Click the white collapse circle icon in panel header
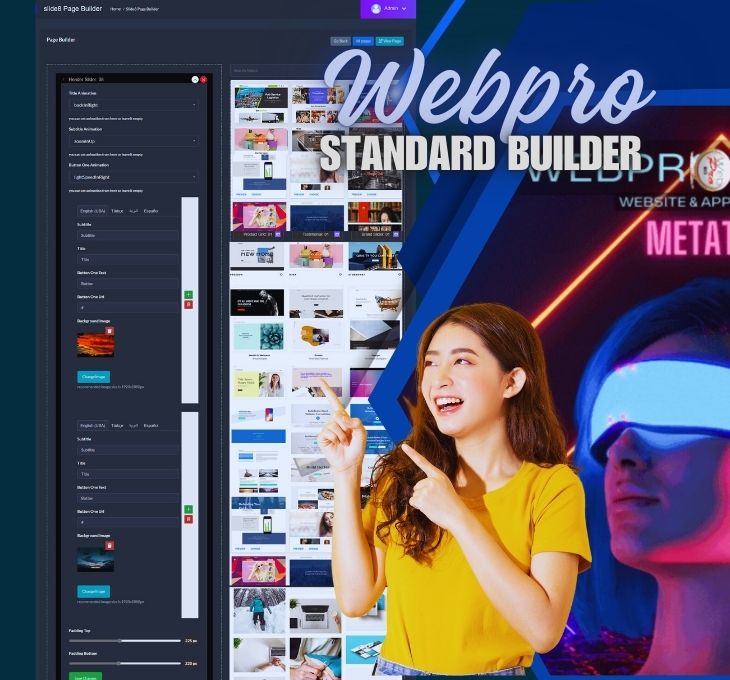The height and width of the screenshot is (680, 730). (x=195, y=79)
